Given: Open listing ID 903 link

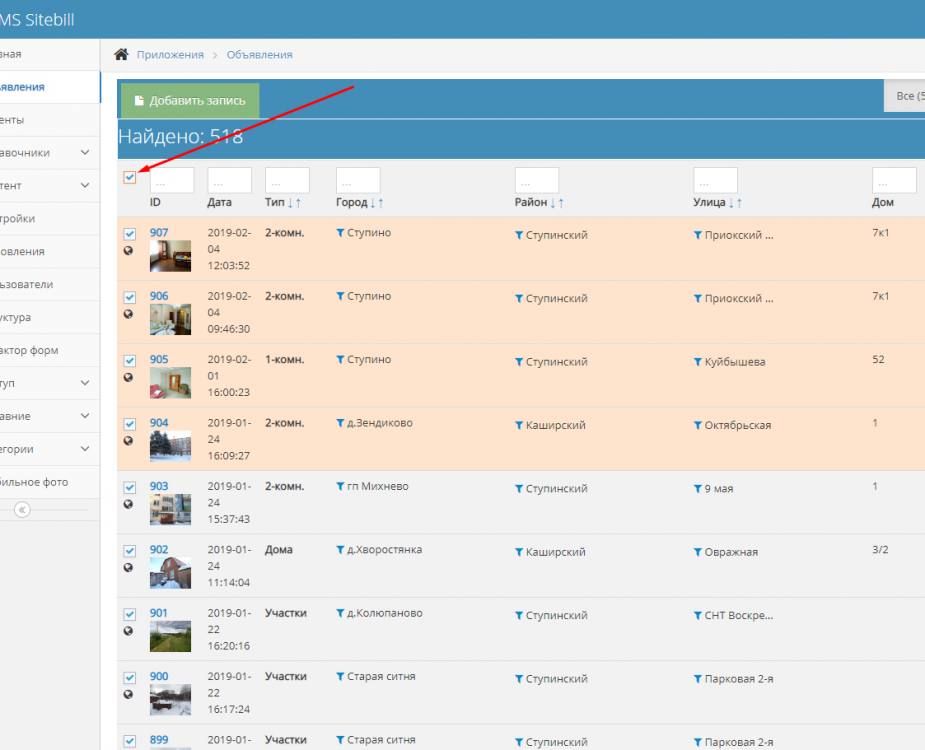Looking at the screenshot, I should (159, 486).
